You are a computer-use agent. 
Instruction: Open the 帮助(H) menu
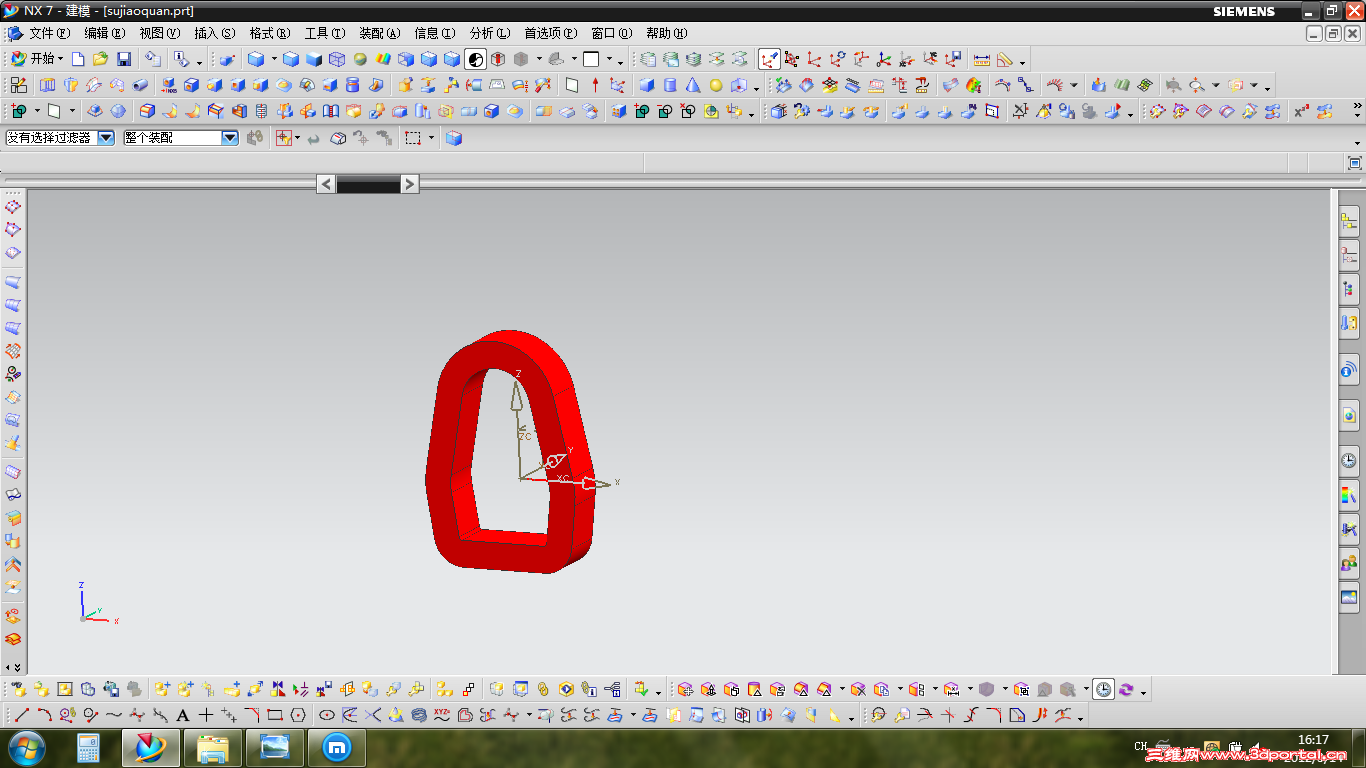(x=667, y=33)
